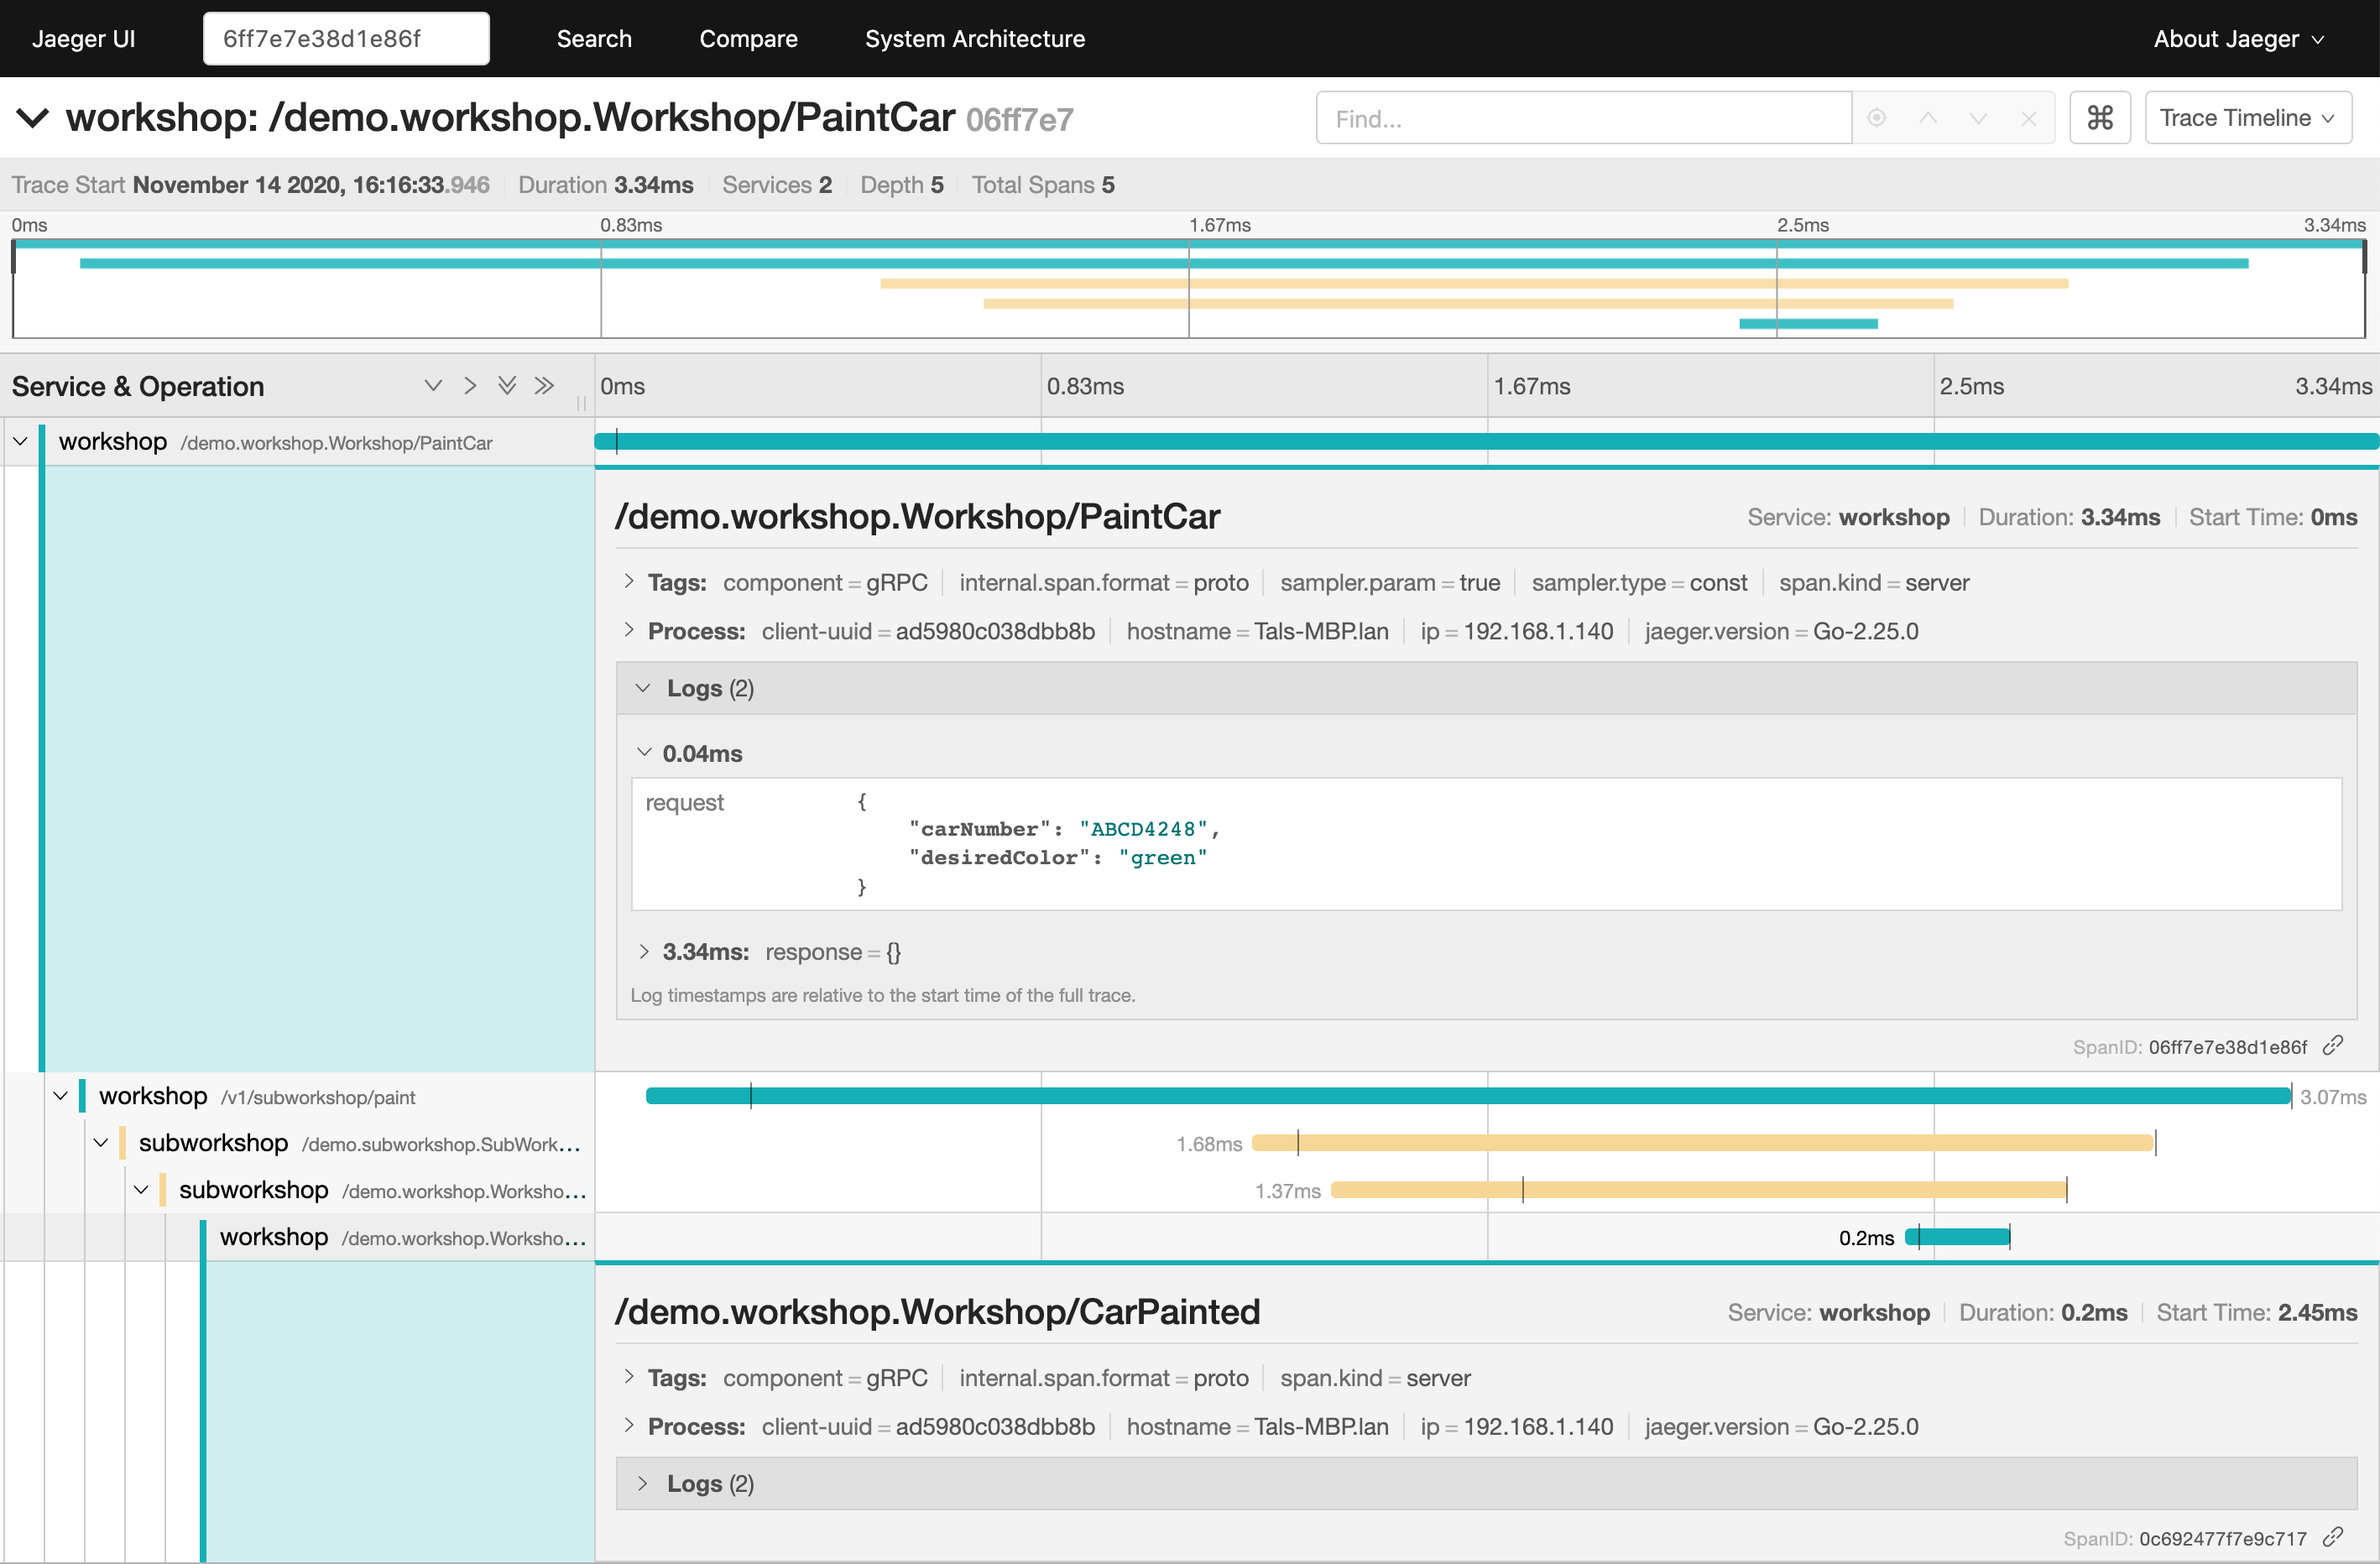Click SpanID text 06ff7e7e38d1e86f
The width and height of the screenshot is (2380, 1564).
coord(2227,1047)
